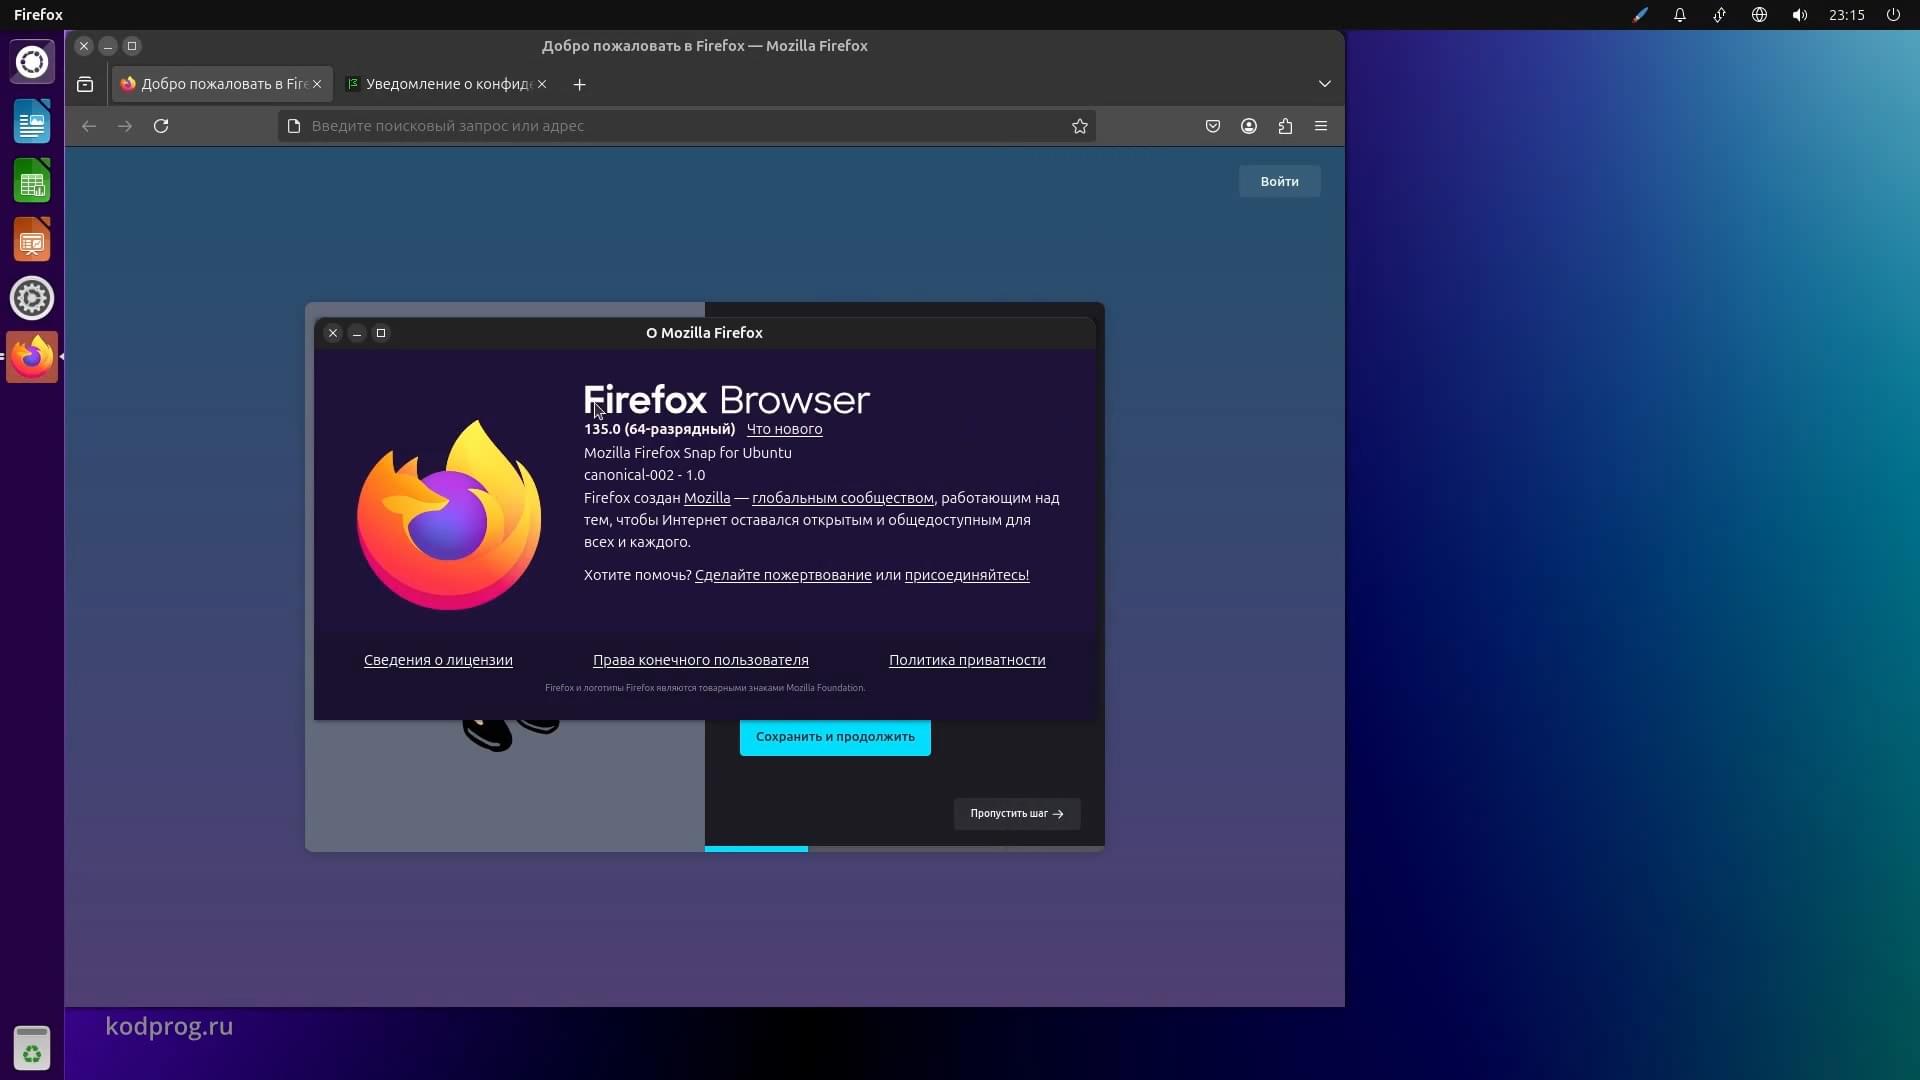Select the Firefox icon in the dock
The width and height of the screenshot is (1920, 1080).
tap(32, 357)
